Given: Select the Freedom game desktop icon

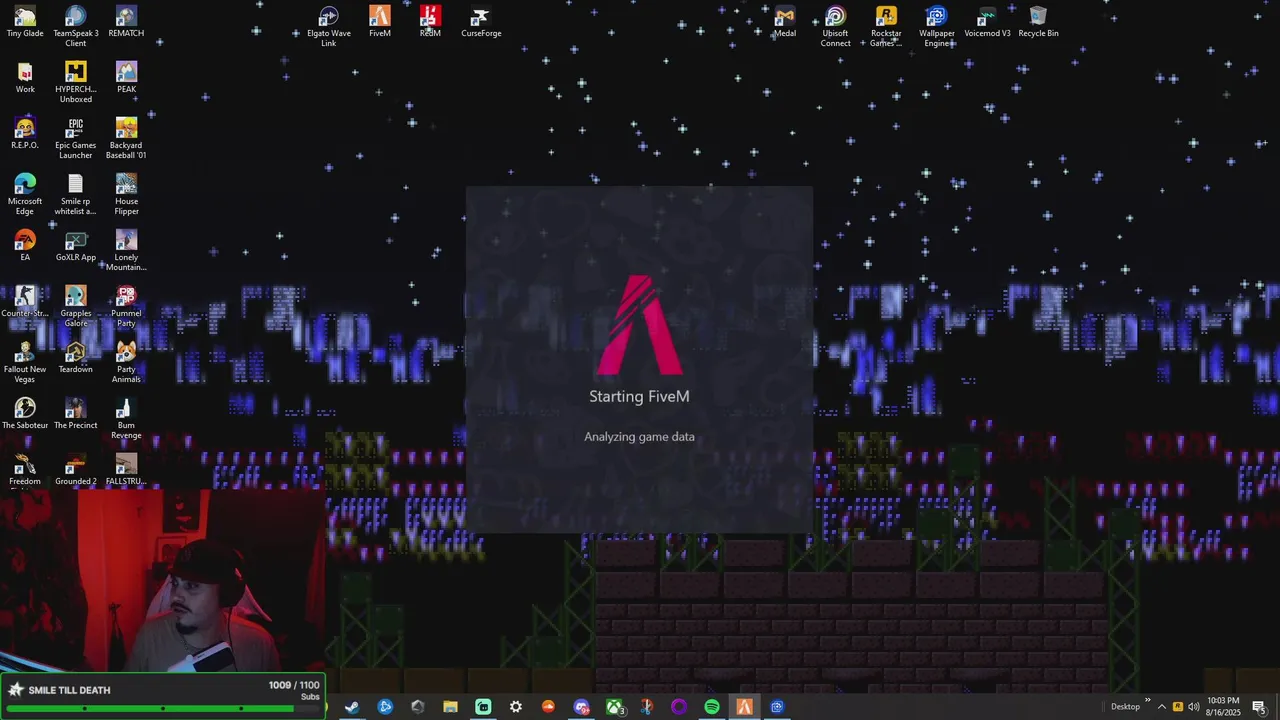Looking at the screenshot, I should pos(25,470).
